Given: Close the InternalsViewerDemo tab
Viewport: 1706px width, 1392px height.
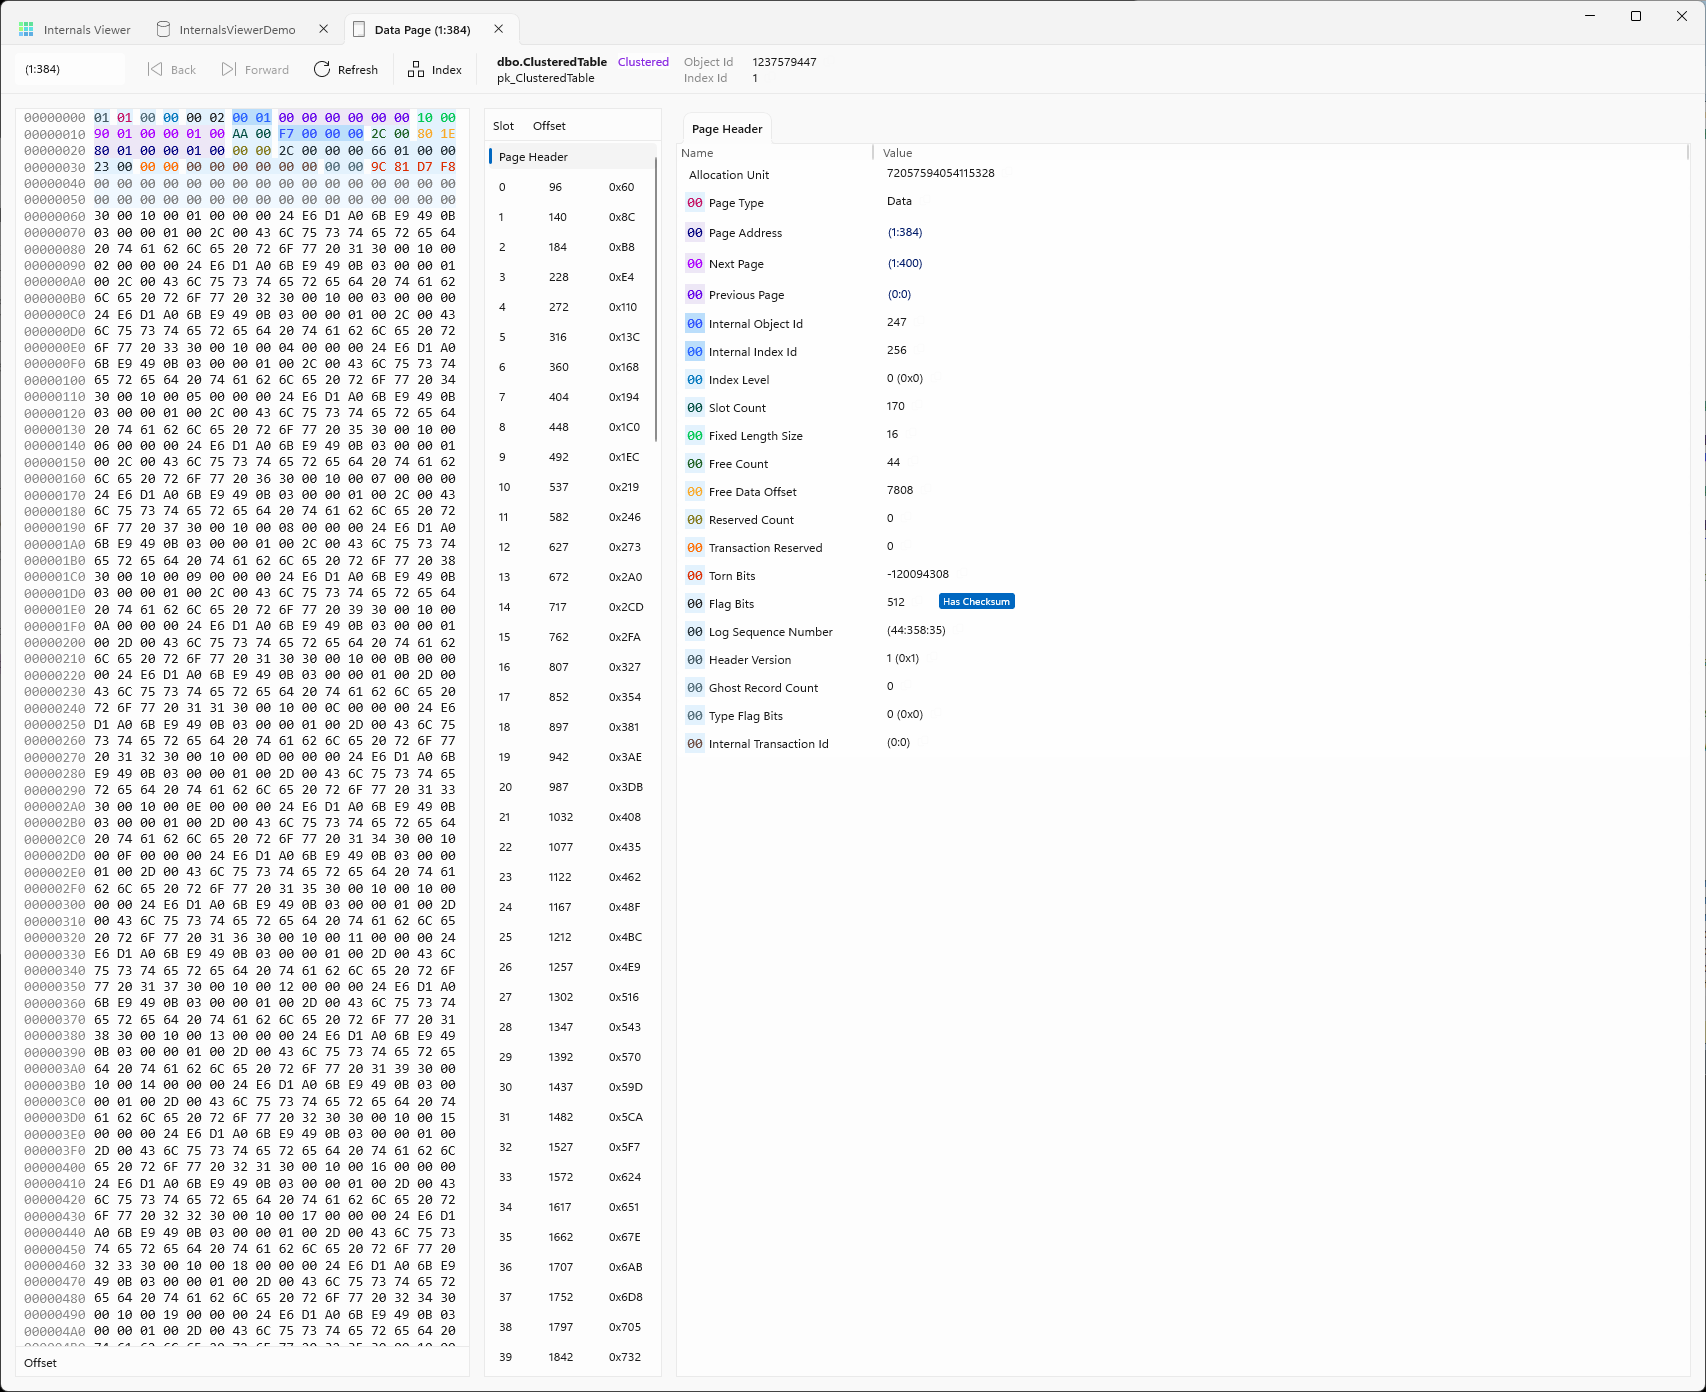Looking at the screenshot, I should point(323,29).
